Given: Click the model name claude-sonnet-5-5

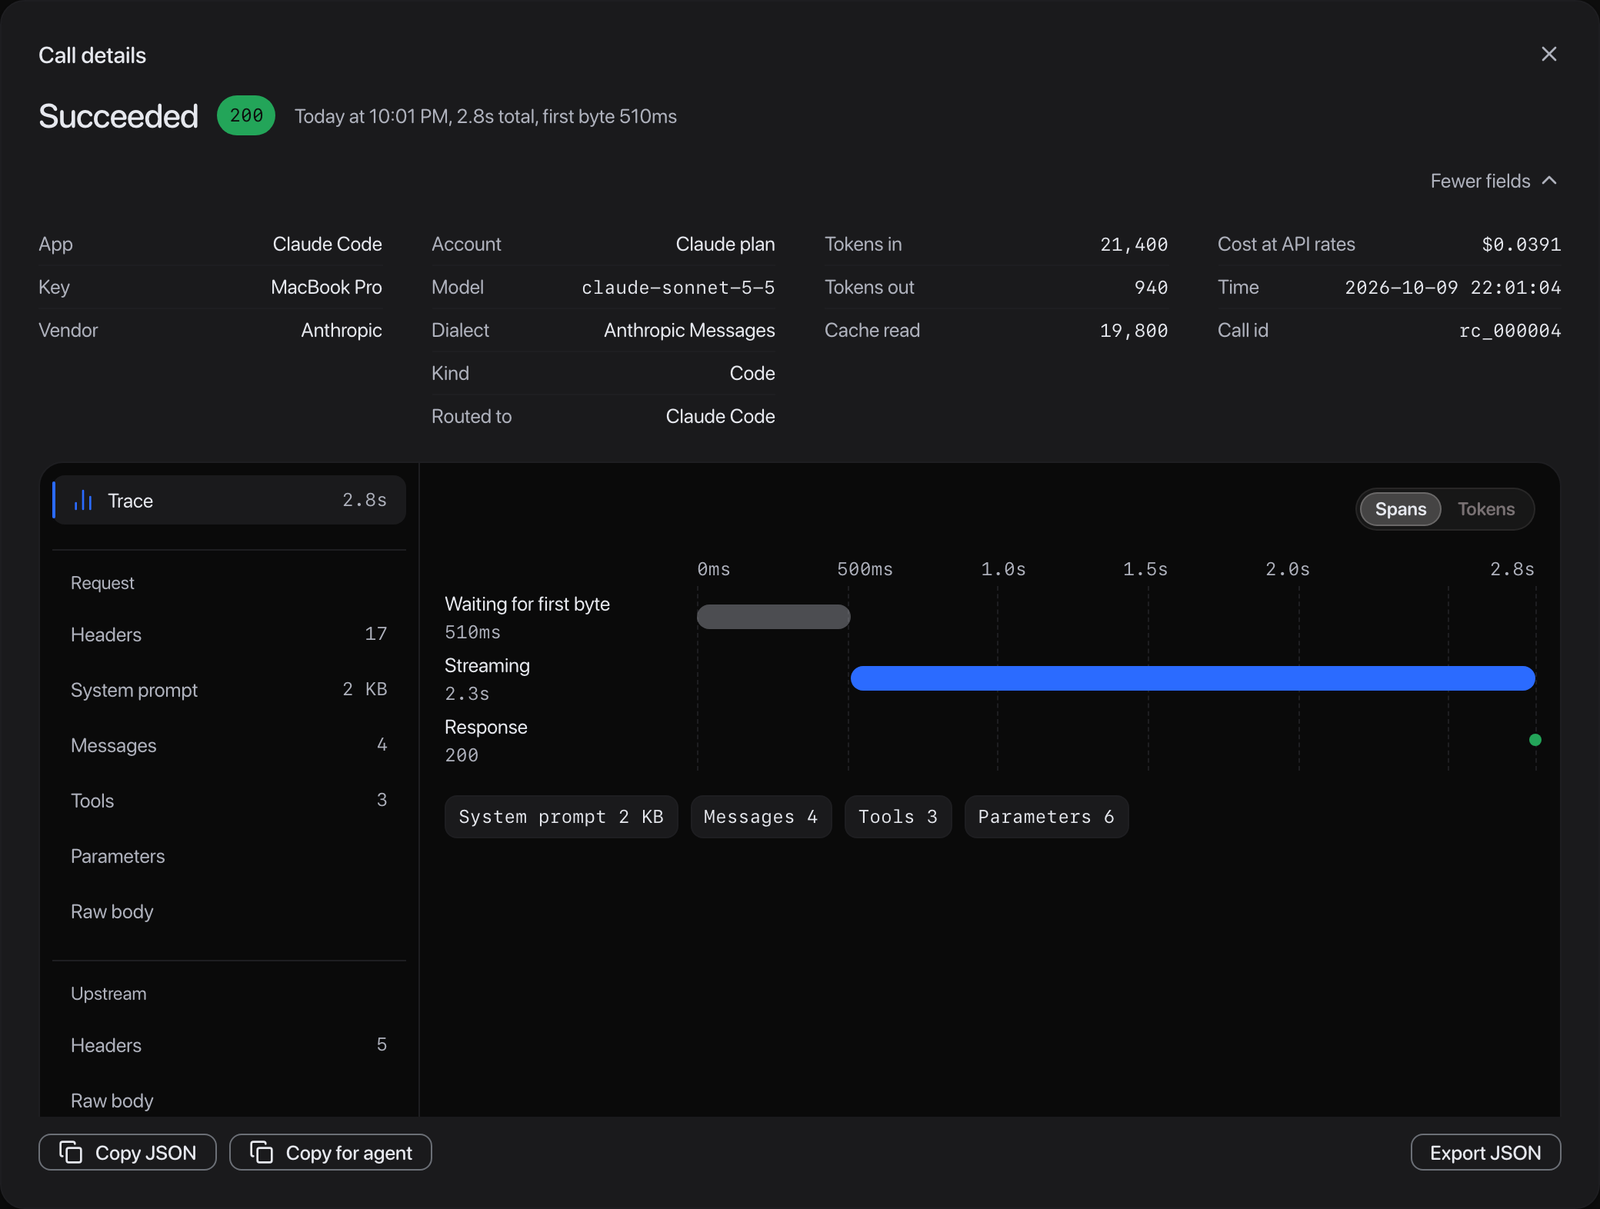Looking at the screenshot, I should click(678, 287).
